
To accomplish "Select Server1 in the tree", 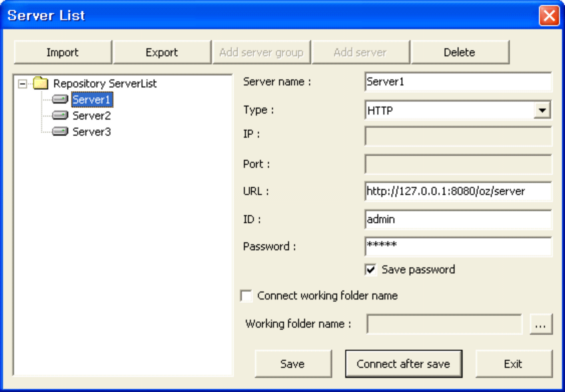I will 92,100.
